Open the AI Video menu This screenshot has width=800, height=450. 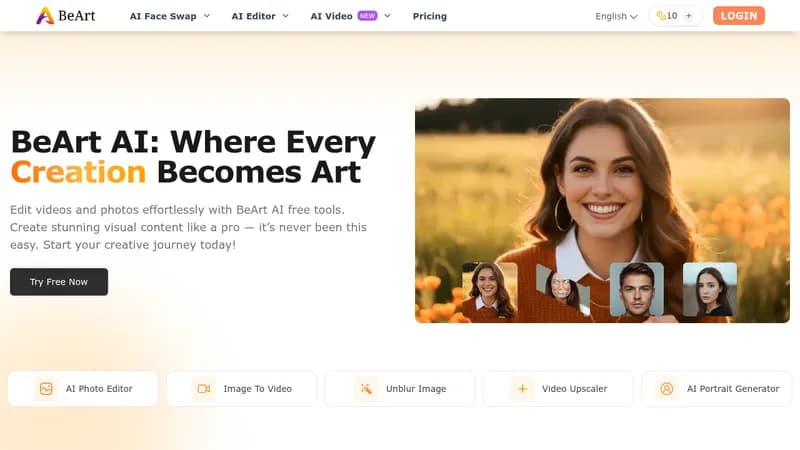[331, 16]
